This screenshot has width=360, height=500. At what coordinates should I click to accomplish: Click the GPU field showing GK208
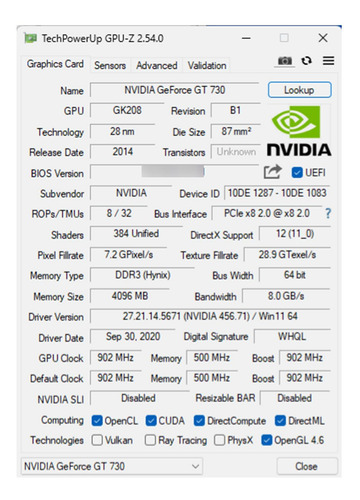pos(127,110)
